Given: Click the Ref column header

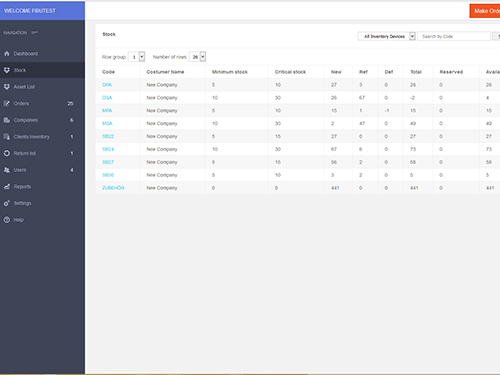Looking at the screenshot, I should [x=363, y=72].
